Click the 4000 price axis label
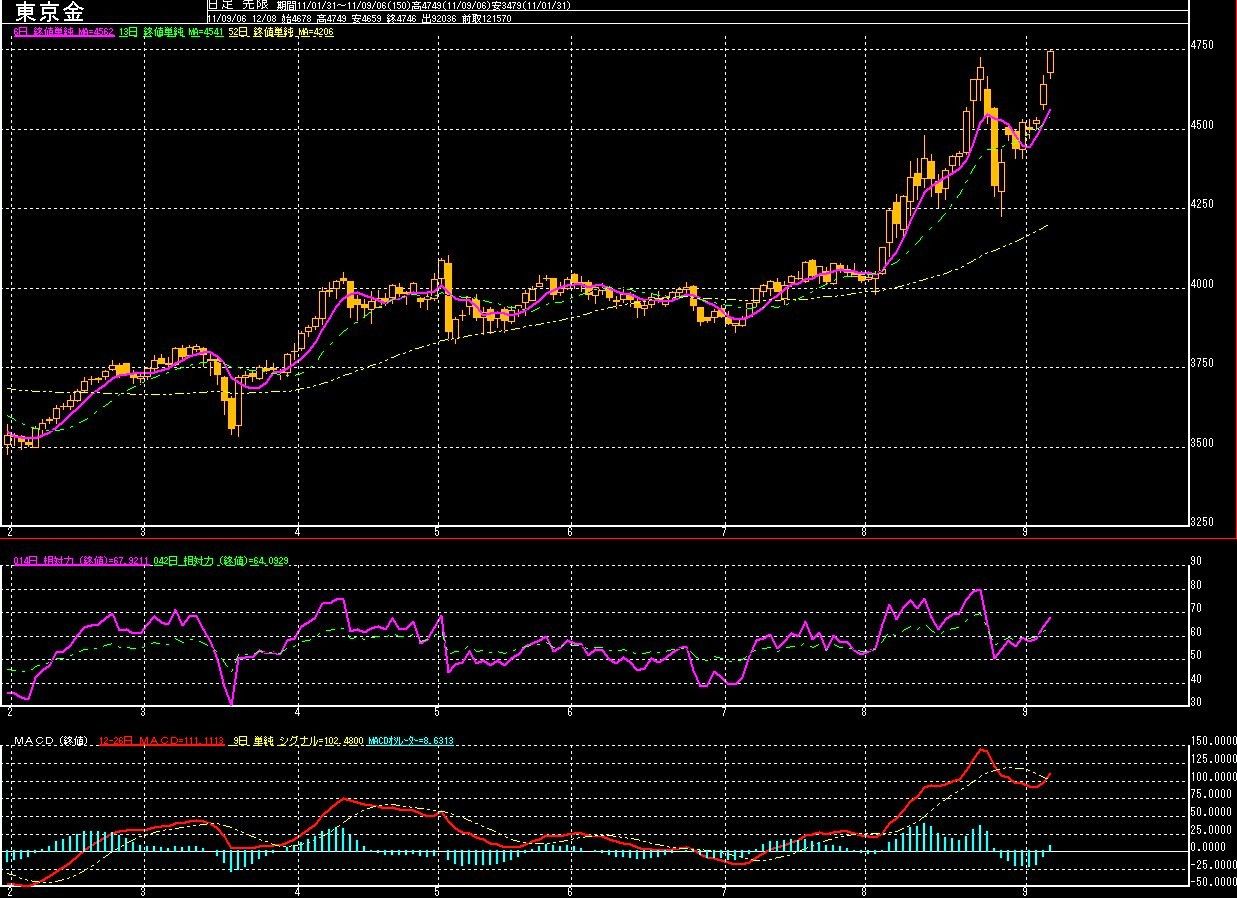Image resolution: width=1237 pixels, height=898 pixels. (1202, 284)
